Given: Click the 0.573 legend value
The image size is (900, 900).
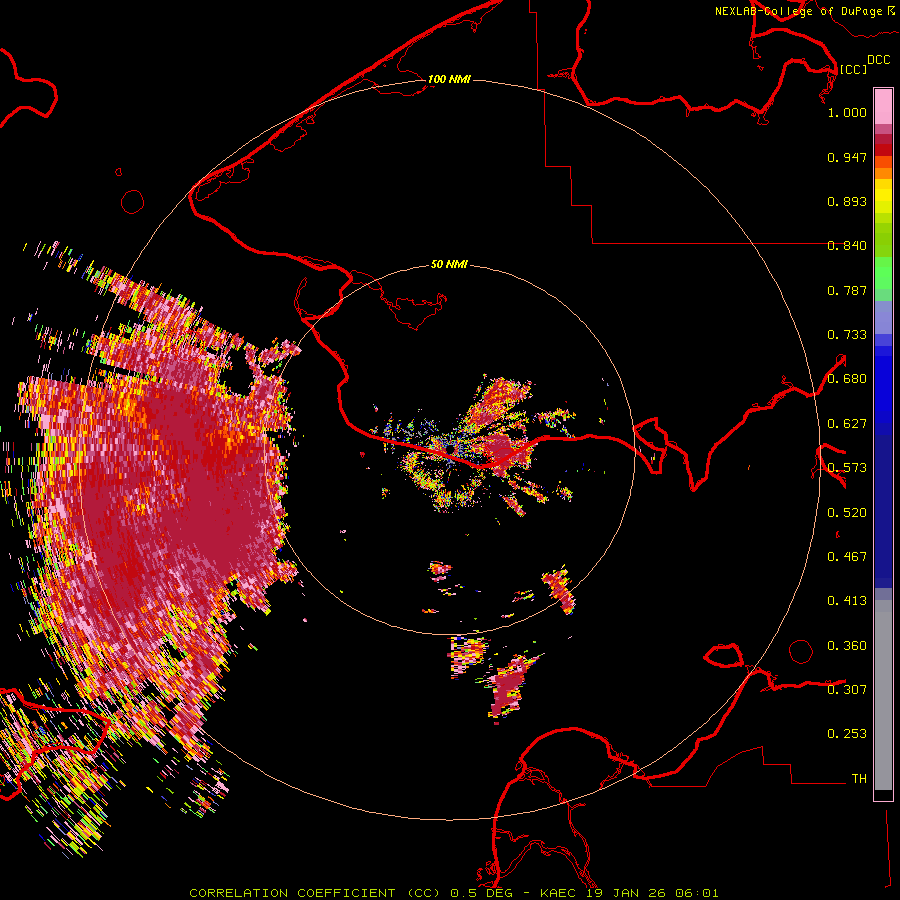Looking at the screenshot, I should 847,468.
